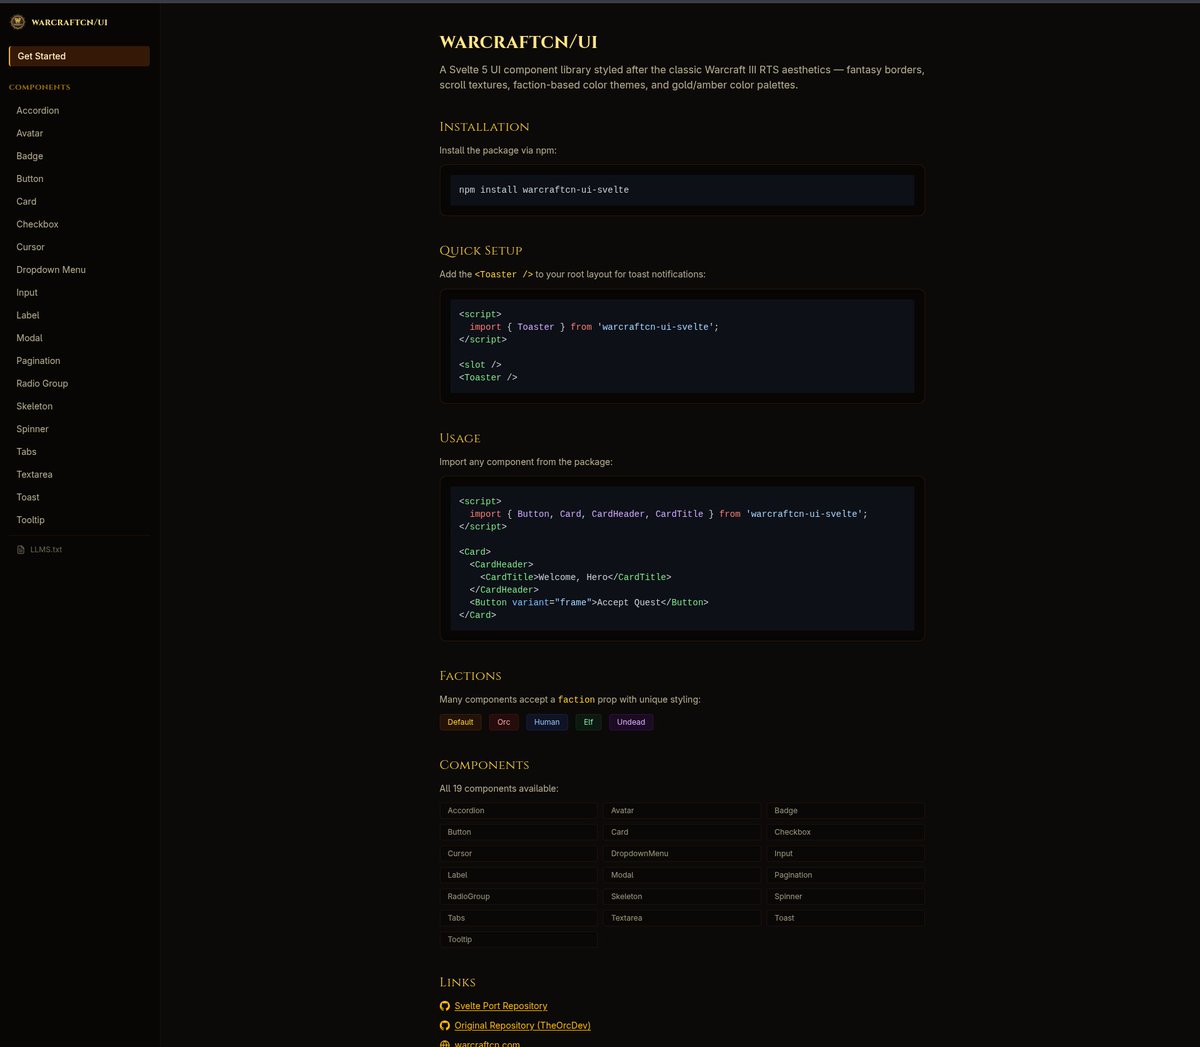Select the Default faction badge
Image resolution: width=1200 pixels, height=1047 pixels.
(x=460, y=722)
